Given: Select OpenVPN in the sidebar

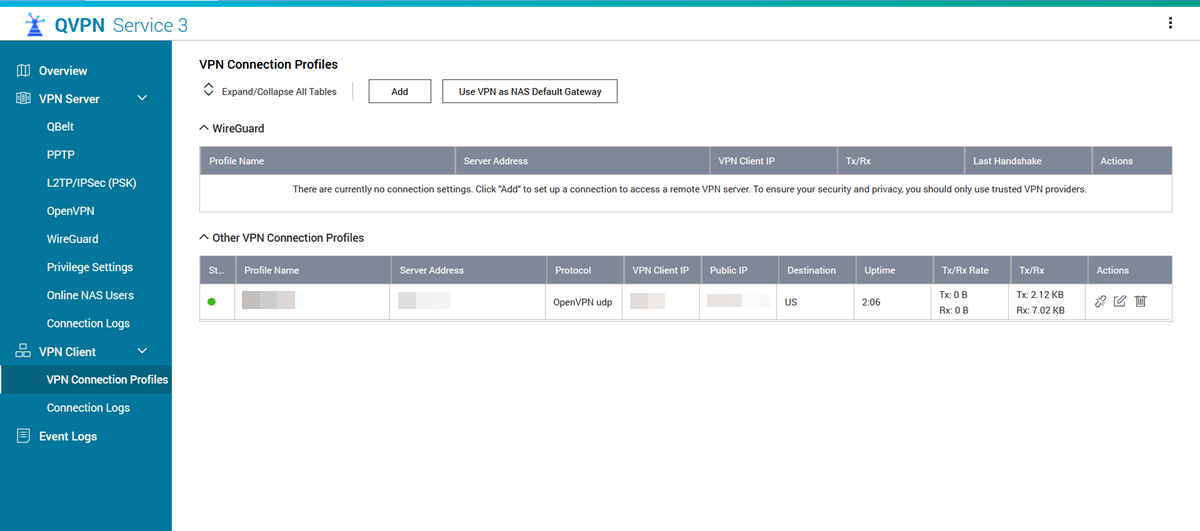Looking at the screenshot, I should point(70,211).
